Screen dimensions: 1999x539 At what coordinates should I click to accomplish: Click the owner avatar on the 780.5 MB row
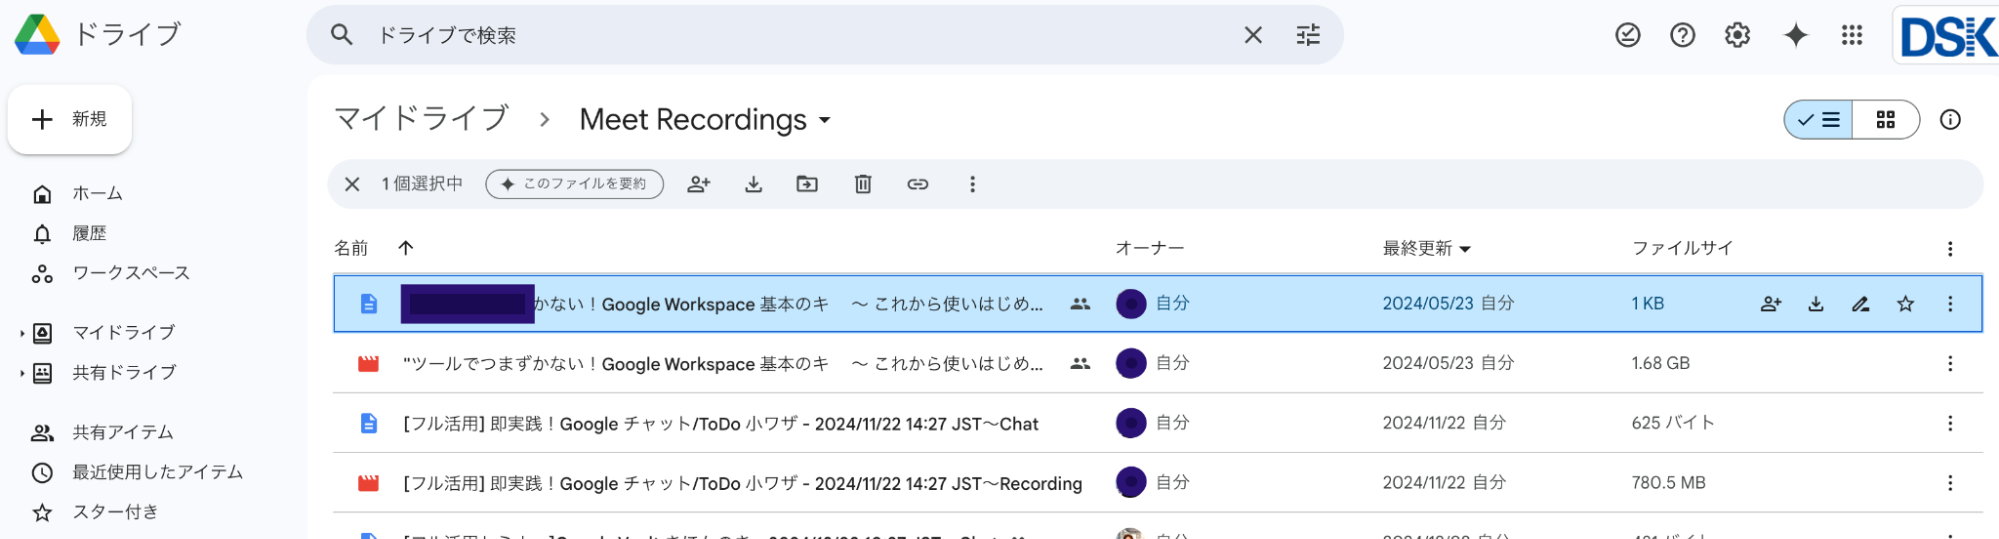pos(1131,483)
